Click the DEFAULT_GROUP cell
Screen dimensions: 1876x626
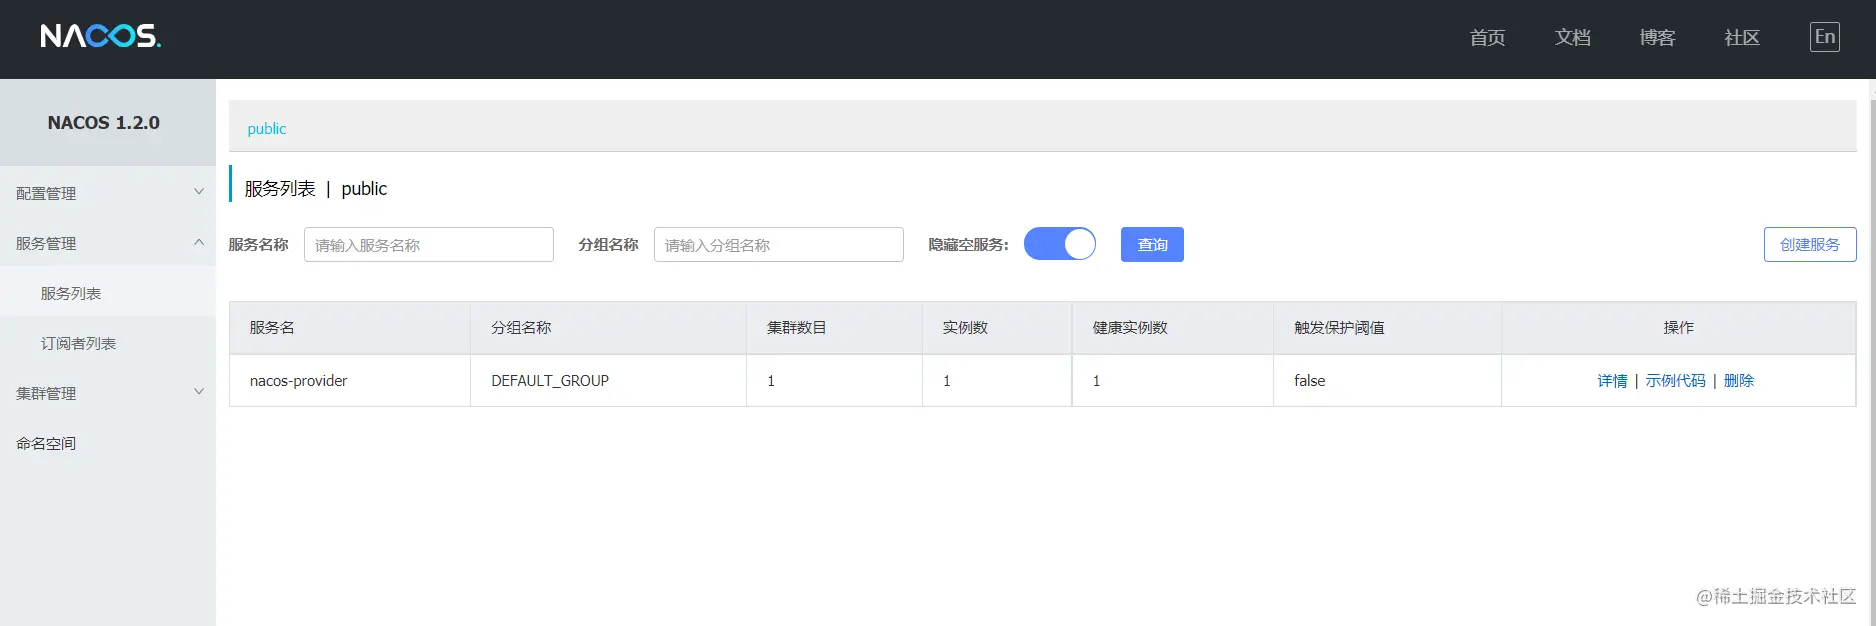pos(608,381)
